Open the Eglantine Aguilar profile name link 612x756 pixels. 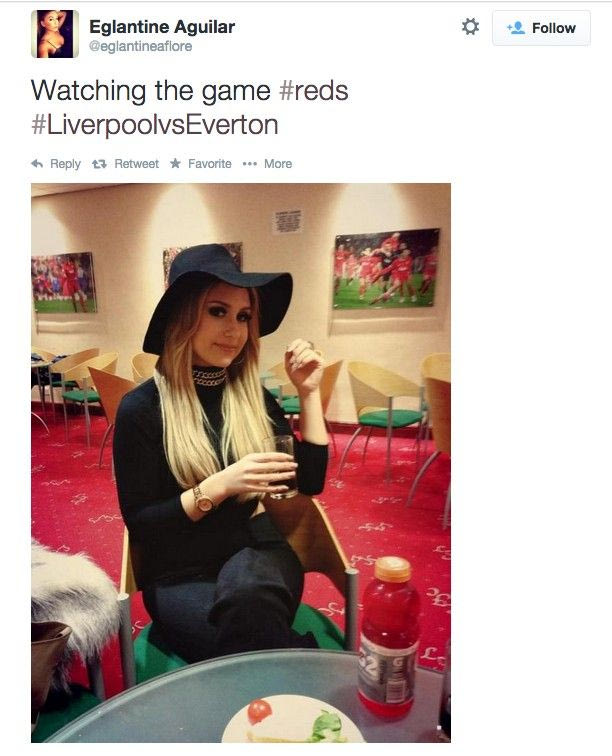tap(162, 27)
